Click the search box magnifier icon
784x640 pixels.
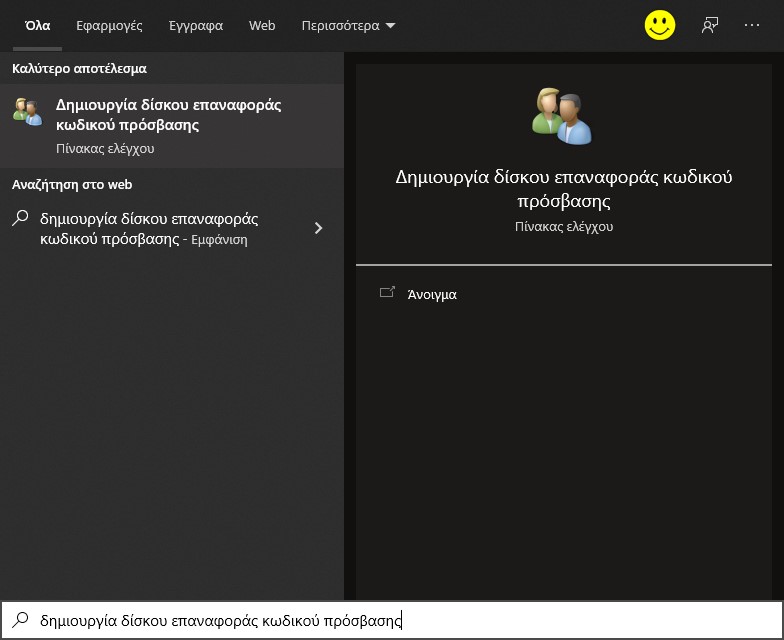coord(20,620)
